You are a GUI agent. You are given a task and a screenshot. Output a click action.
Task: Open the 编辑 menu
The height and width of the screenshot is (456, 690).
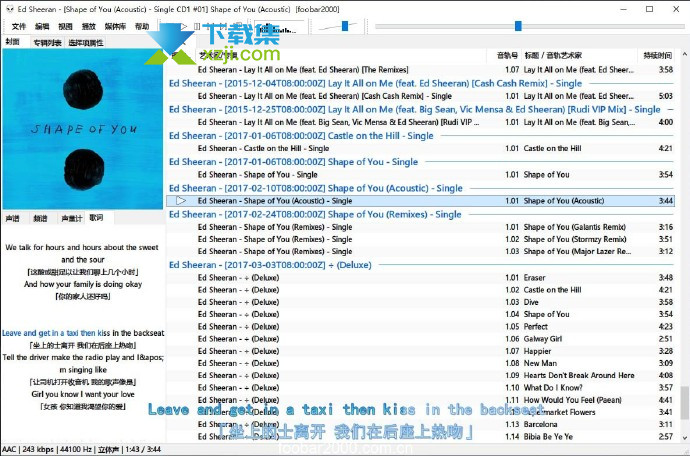(x=42, y=26)
